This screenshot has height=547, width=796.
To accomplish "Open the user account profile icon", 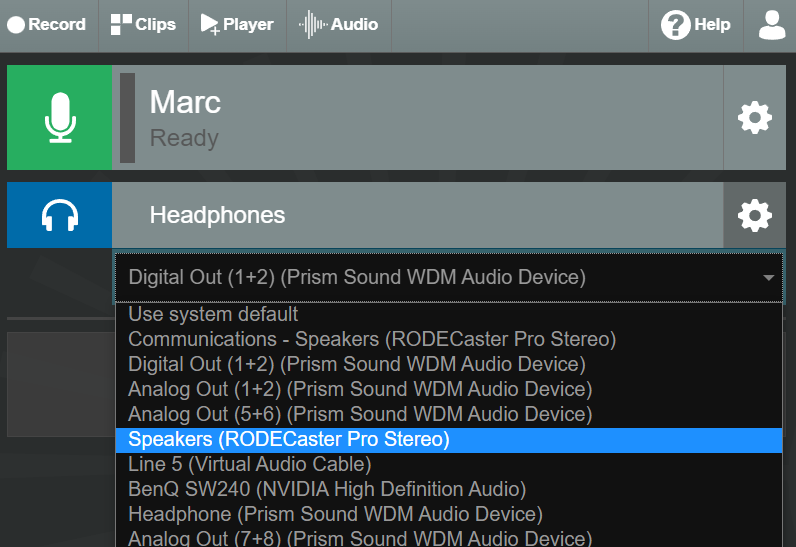I will tap(772, 25).
